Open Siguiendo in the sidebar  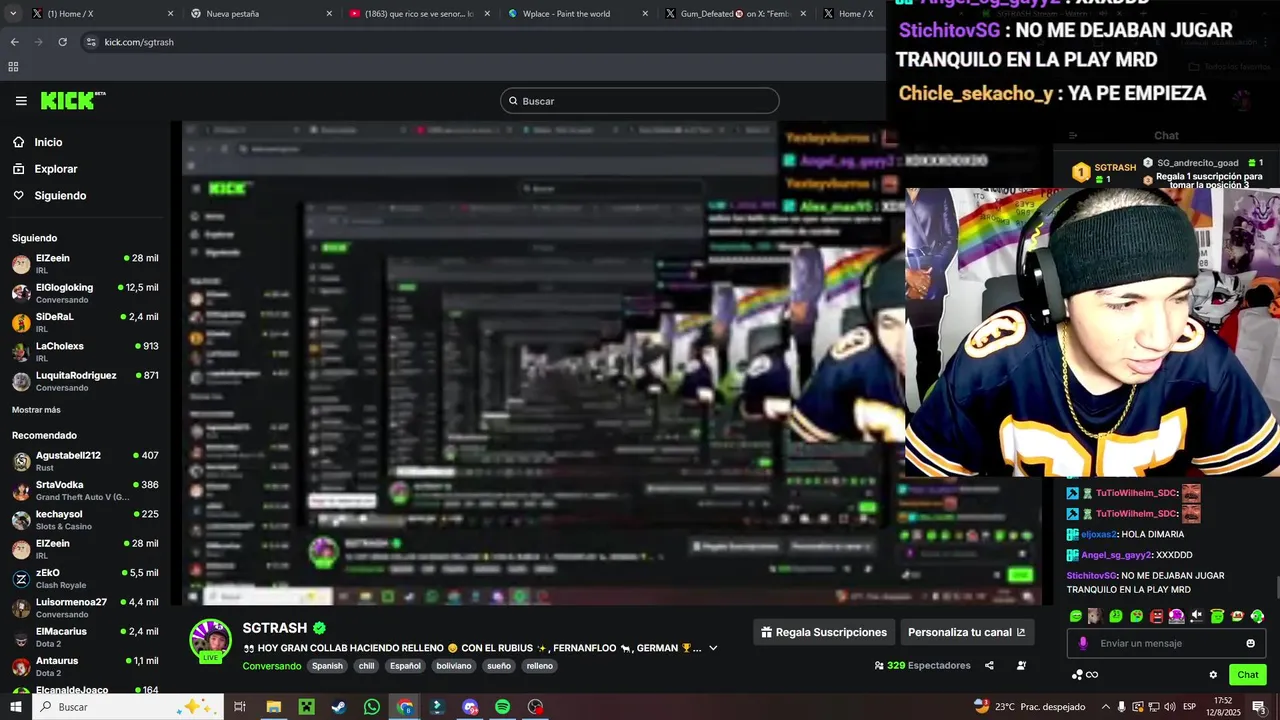tap(60, 196)
